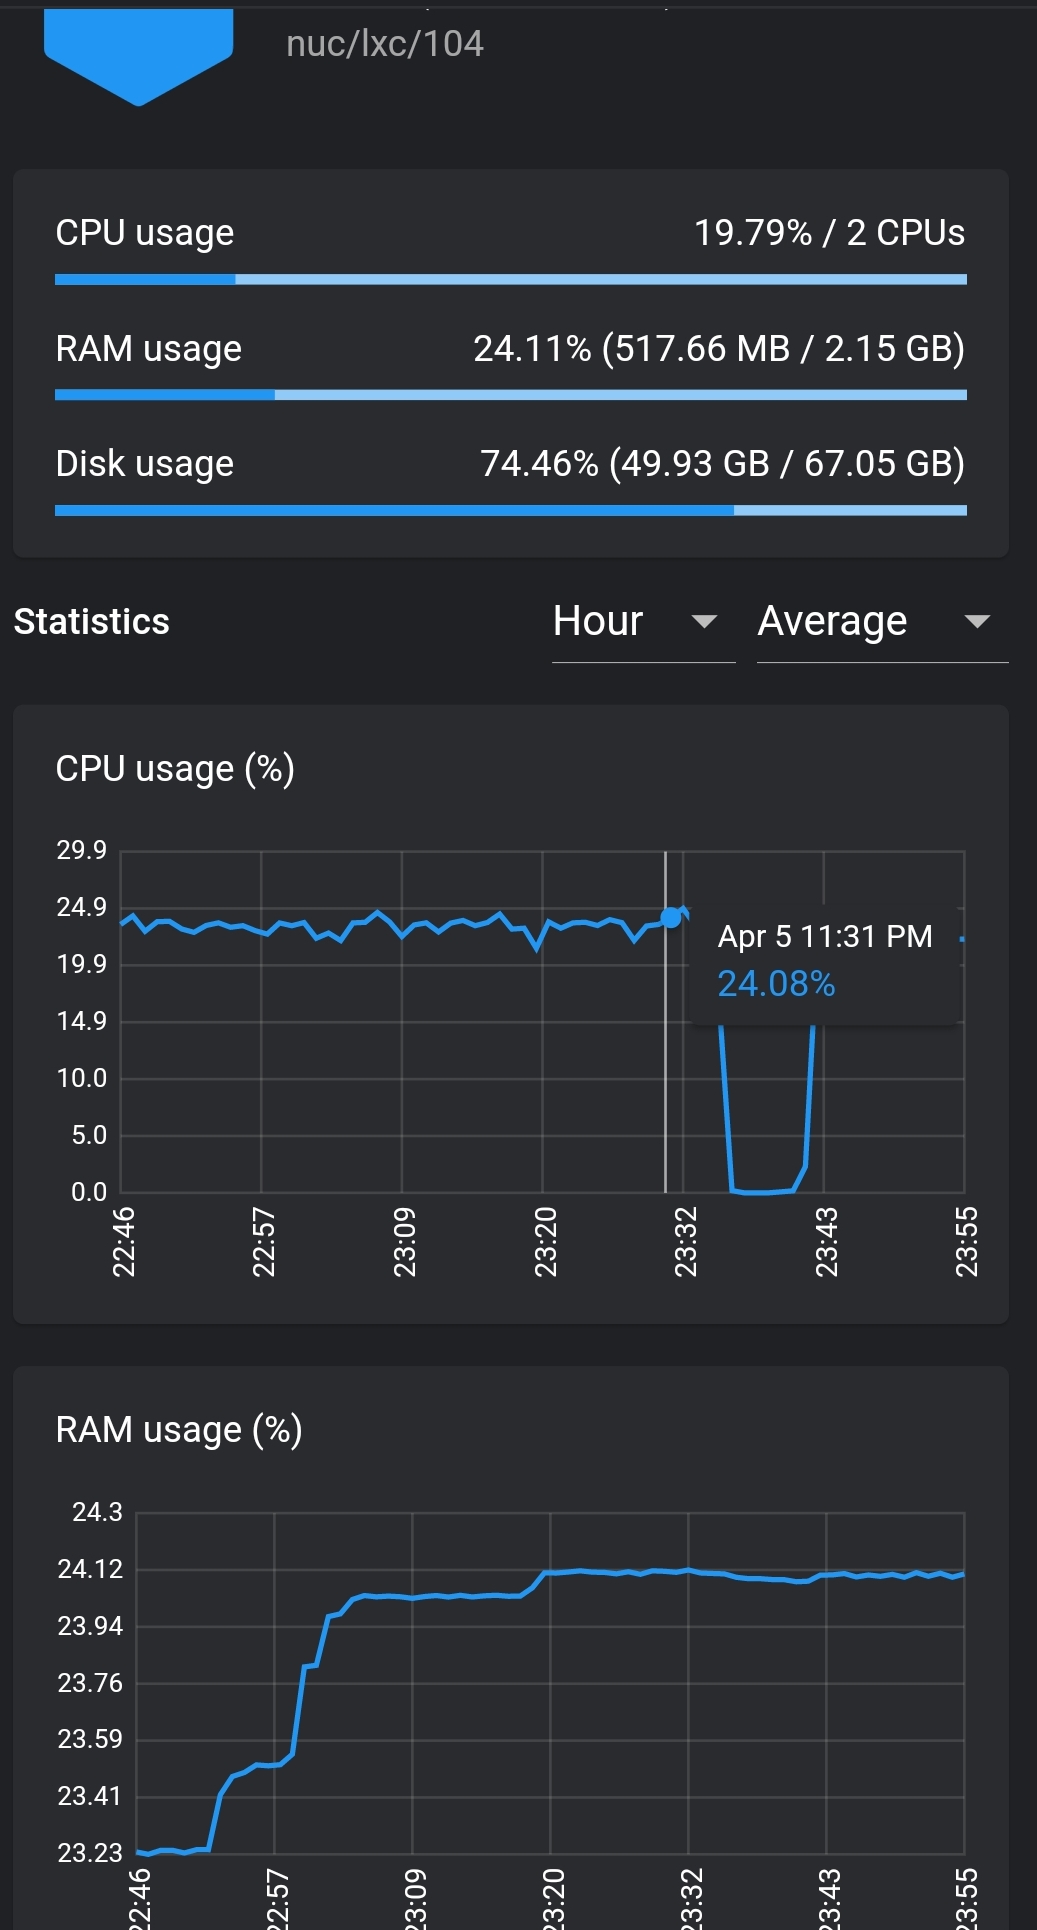
Task: Open the nuc/lxc/104 container header
Action: (383, 44)
